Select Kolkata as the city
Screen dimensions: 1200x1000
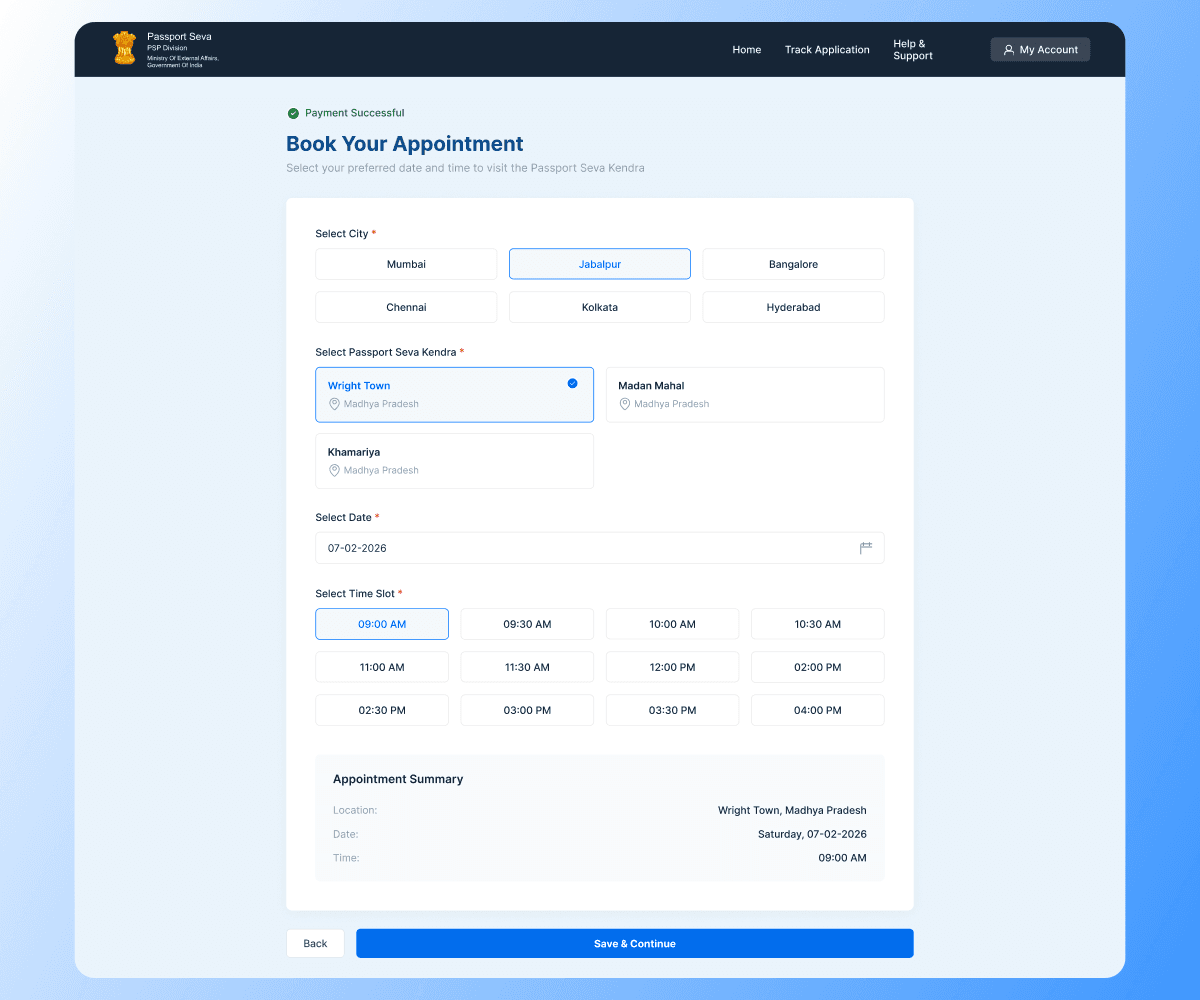click(x=600, y=307)
